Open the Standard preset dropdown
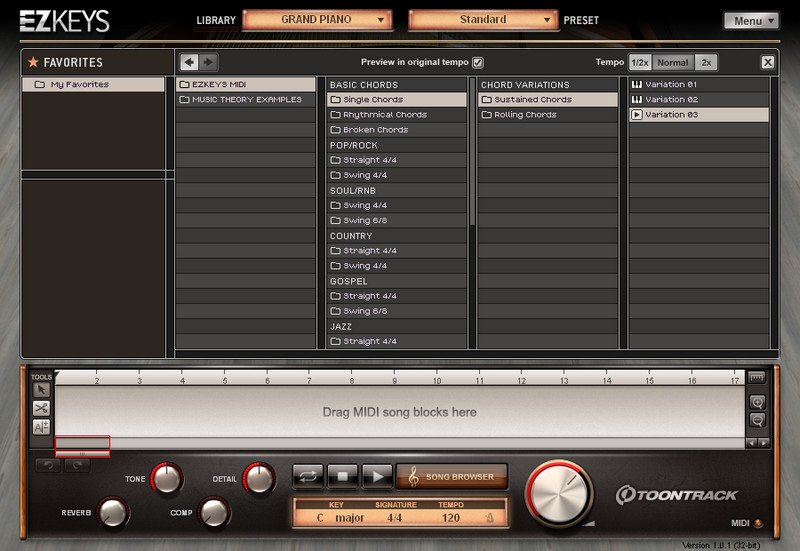 point(482,20)
